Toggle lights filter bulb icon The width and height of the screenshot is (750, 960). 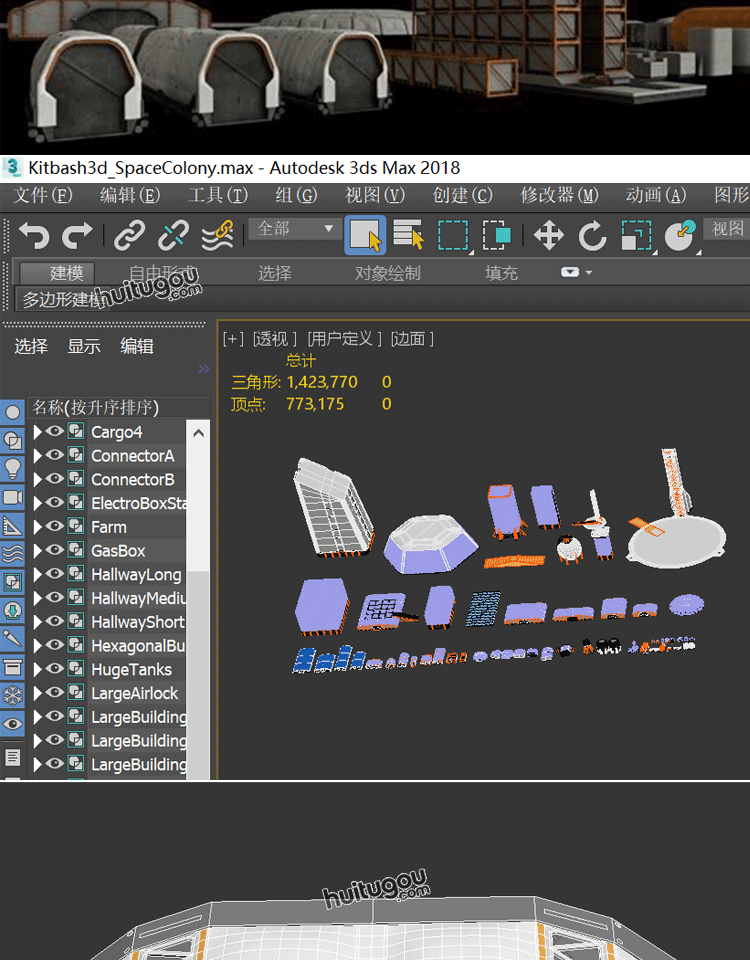pyautogui.click(x=12, y=468)
